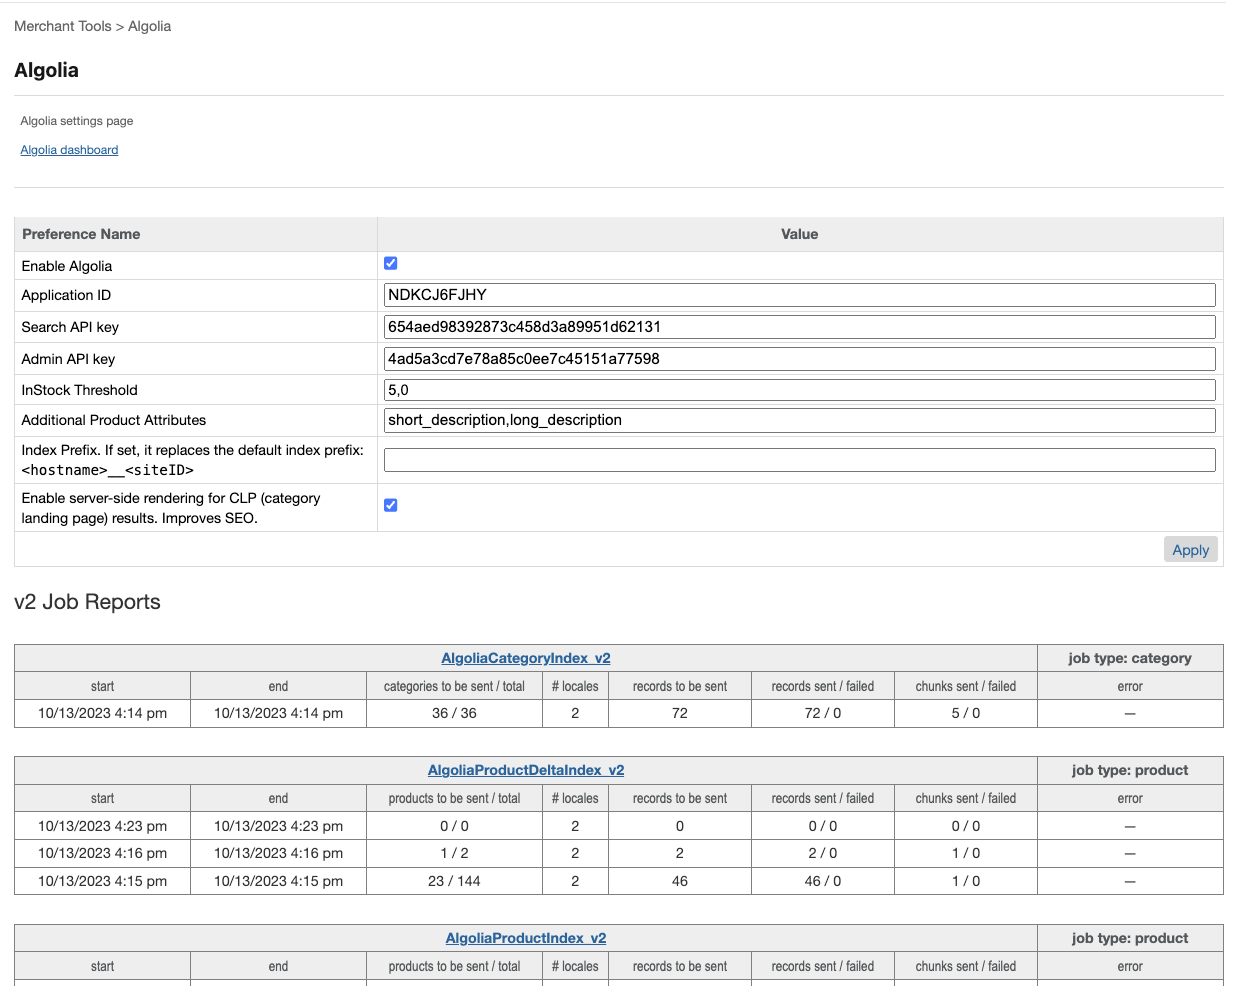Click the '10/13/2023 4:14 pm' end cell
This screenshot has height=986, width=1239.
(278, 713)
